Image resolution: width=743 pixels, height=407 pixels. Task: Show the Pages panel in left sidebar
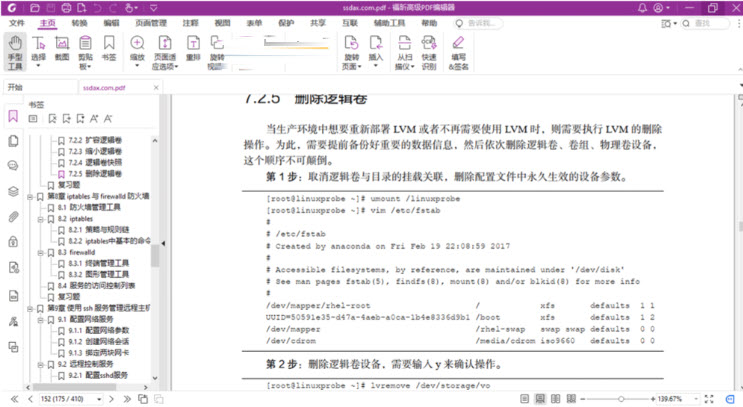[x=13, y=141]
